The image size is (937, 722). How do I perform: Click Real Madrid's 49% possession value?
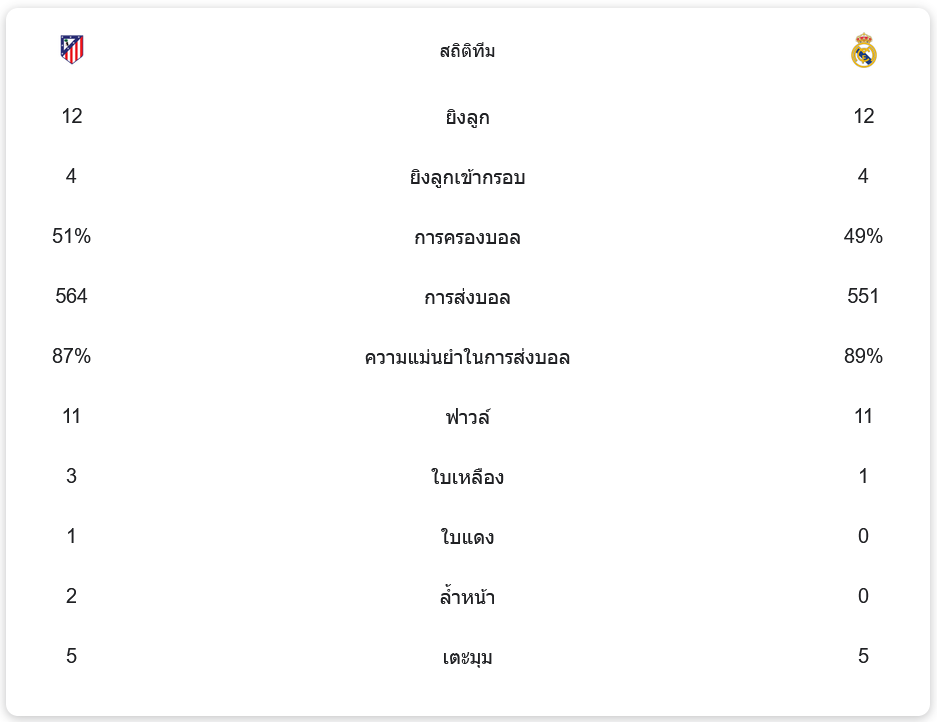point(863,237)
